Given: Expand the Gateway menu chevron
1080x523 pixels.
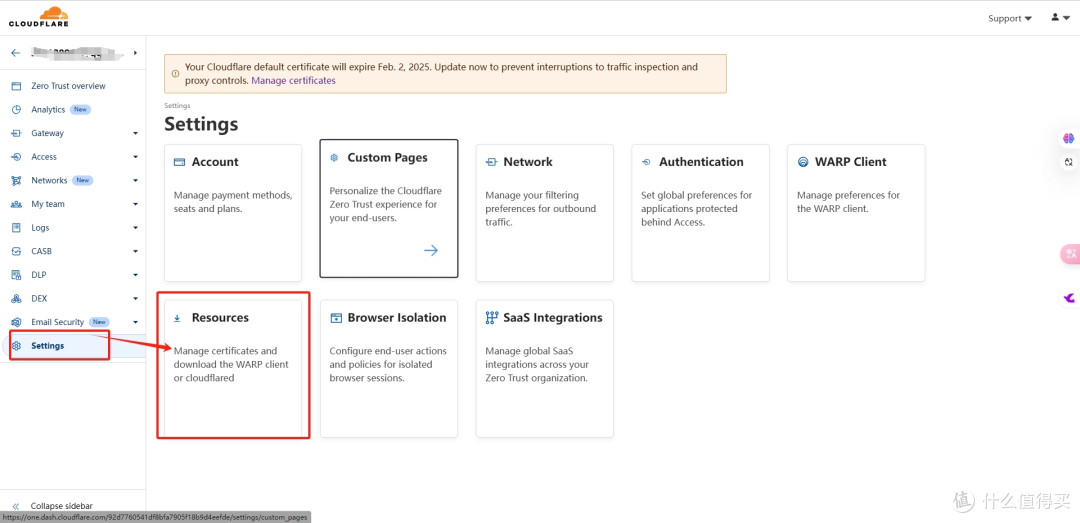Looking at the screenshot, I should coord(136,134).
